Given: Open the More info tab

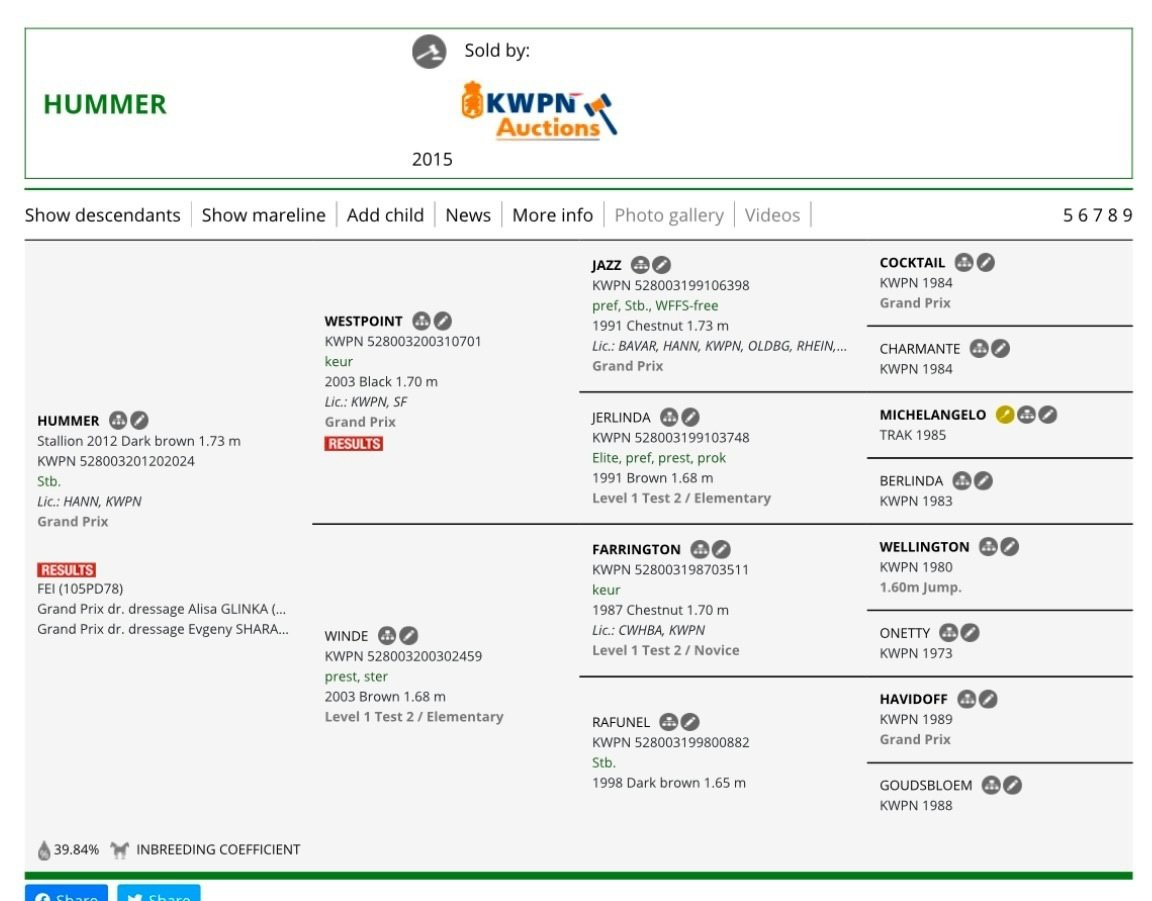Looking at the screenshot, I should tap(552, 215).
